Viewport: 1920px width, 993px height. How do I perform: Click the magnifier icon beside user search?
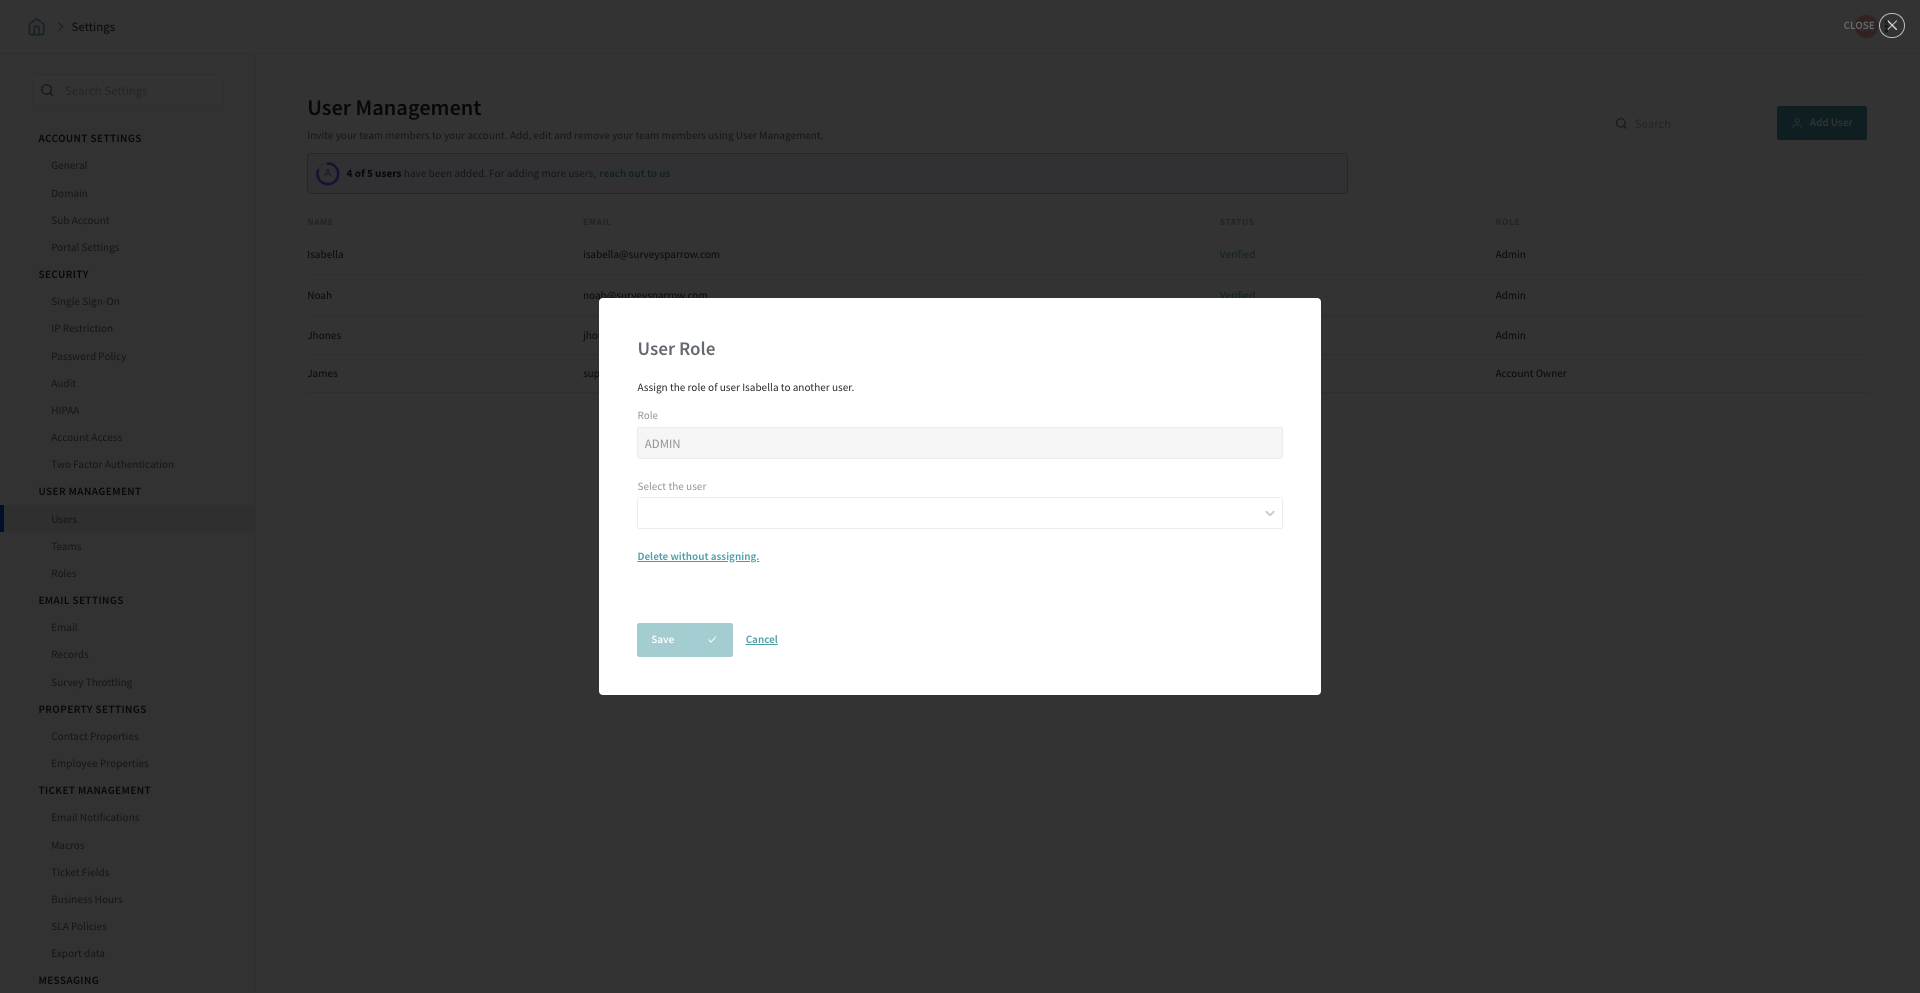click(1621, 124)
